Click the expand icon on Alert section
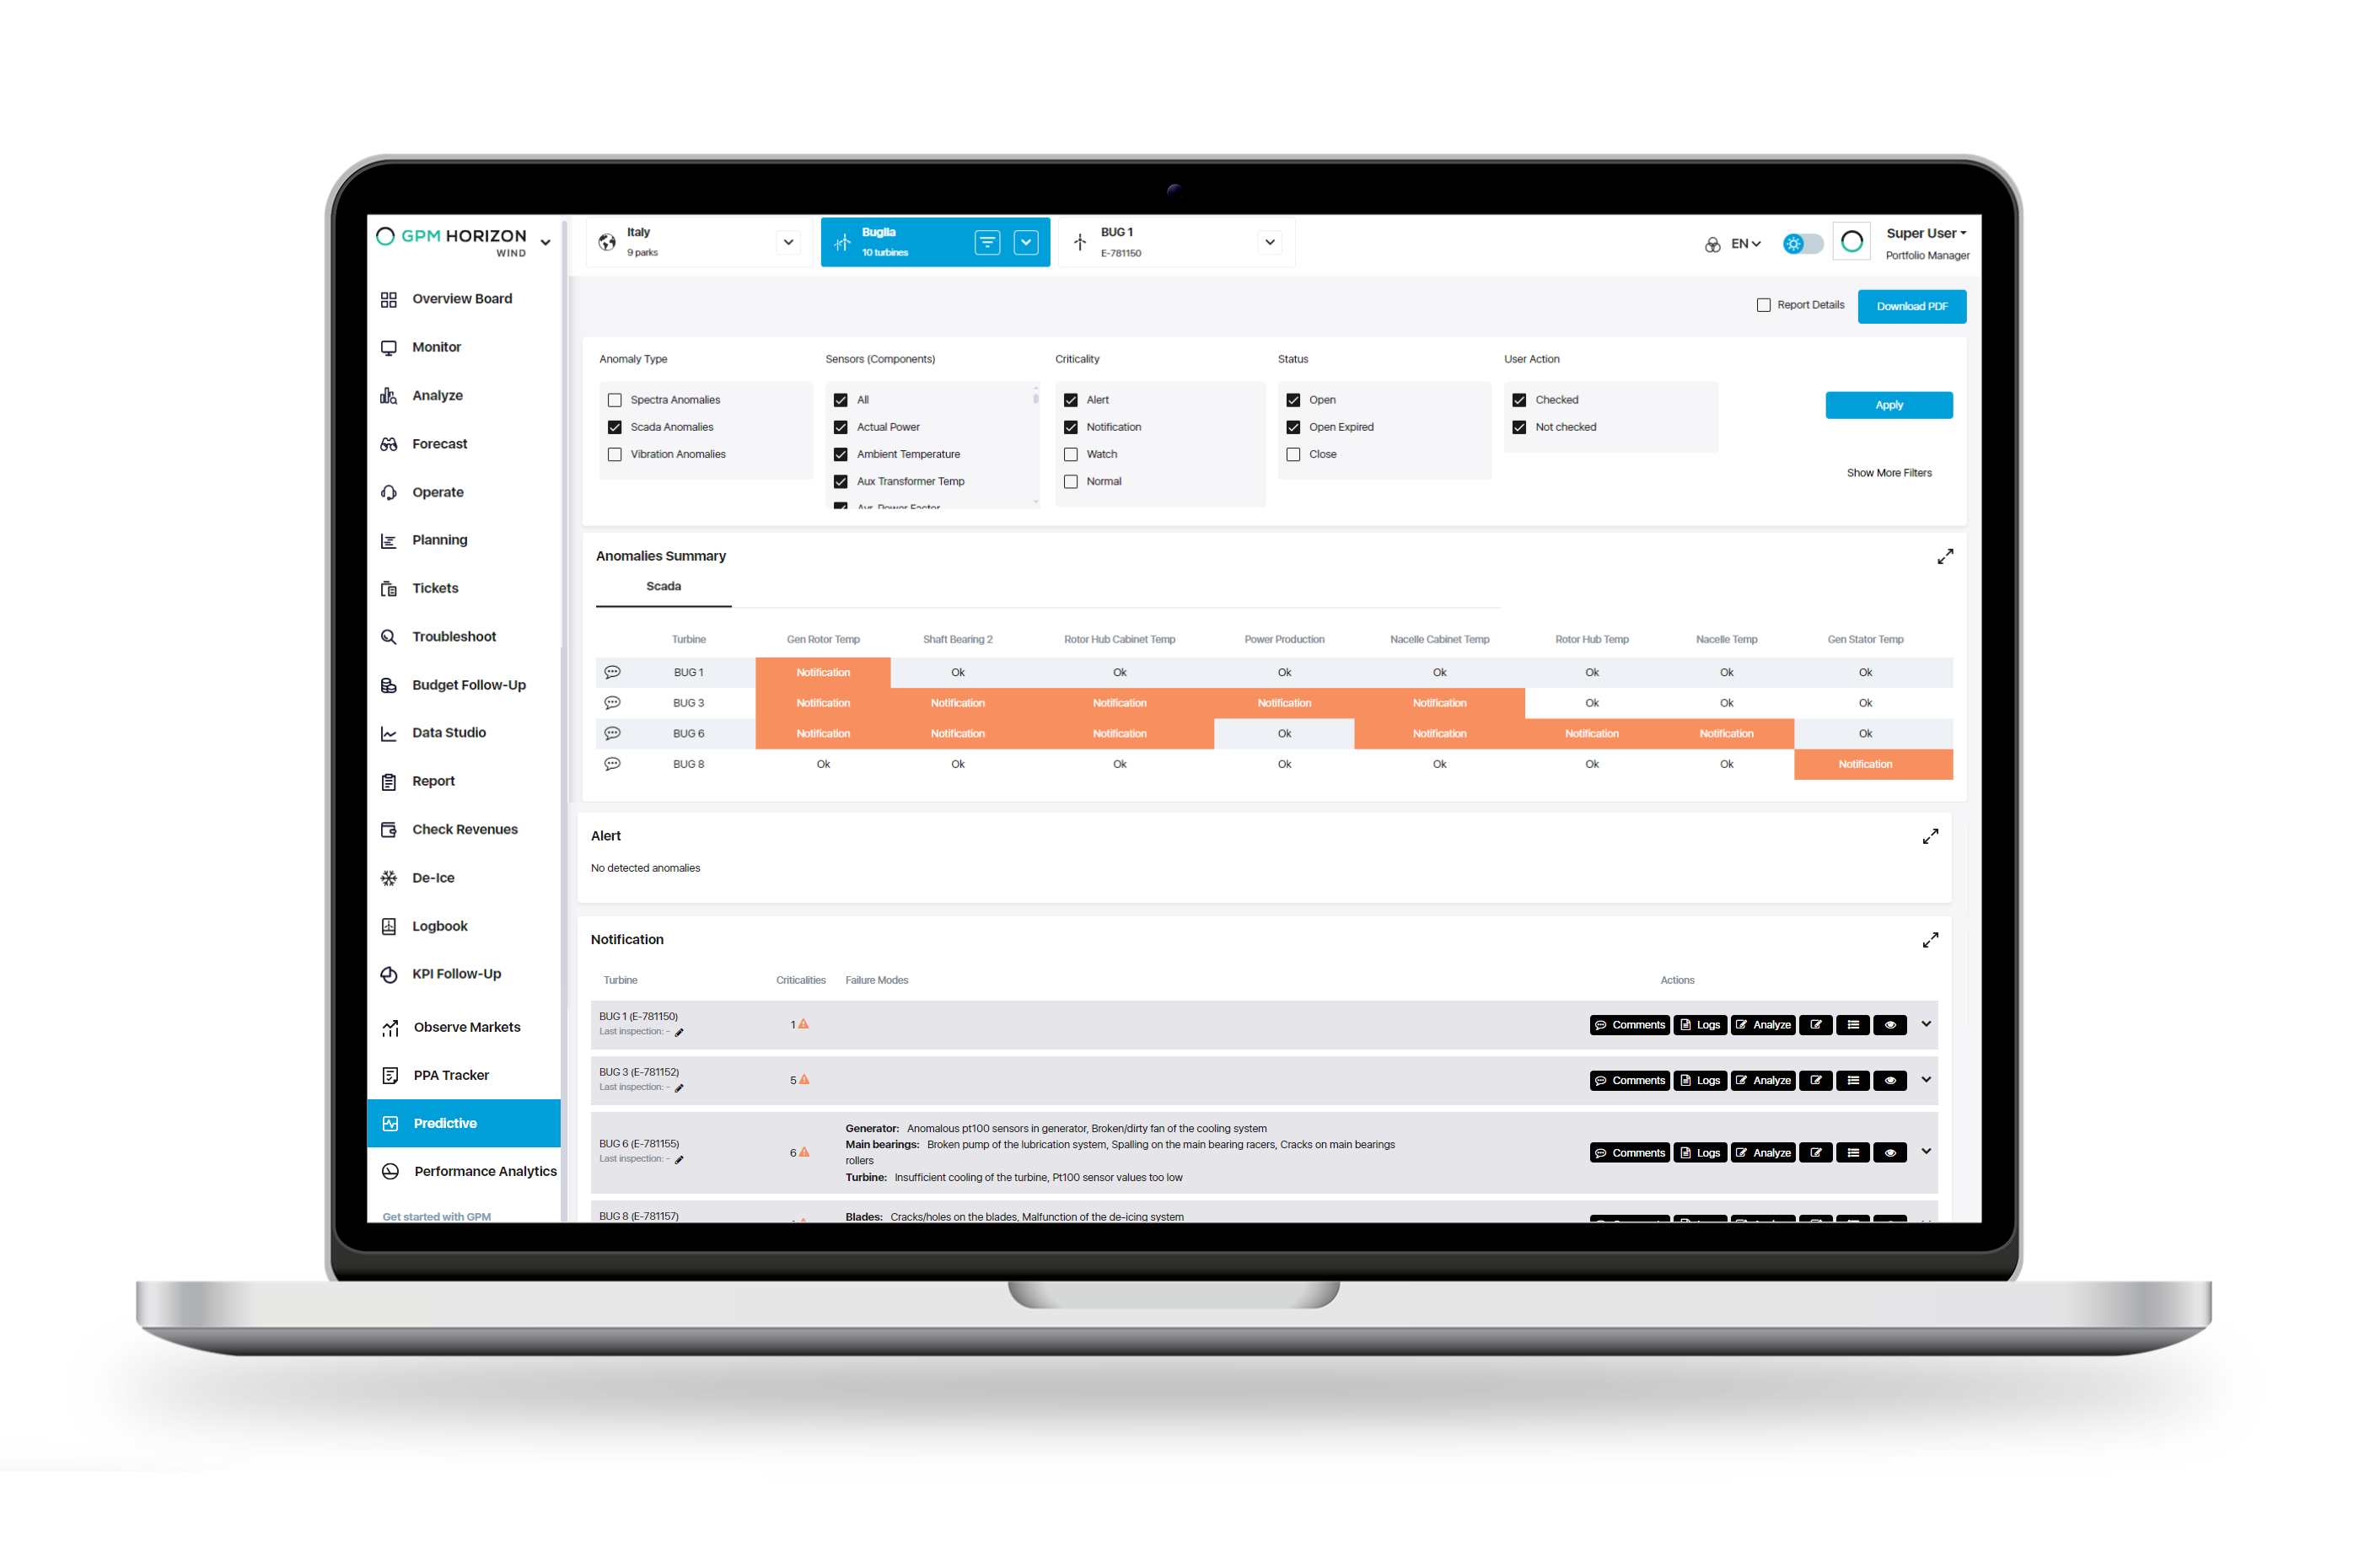The height and width of the screenshot is (1568, 2354). (x=1931, y=835)
